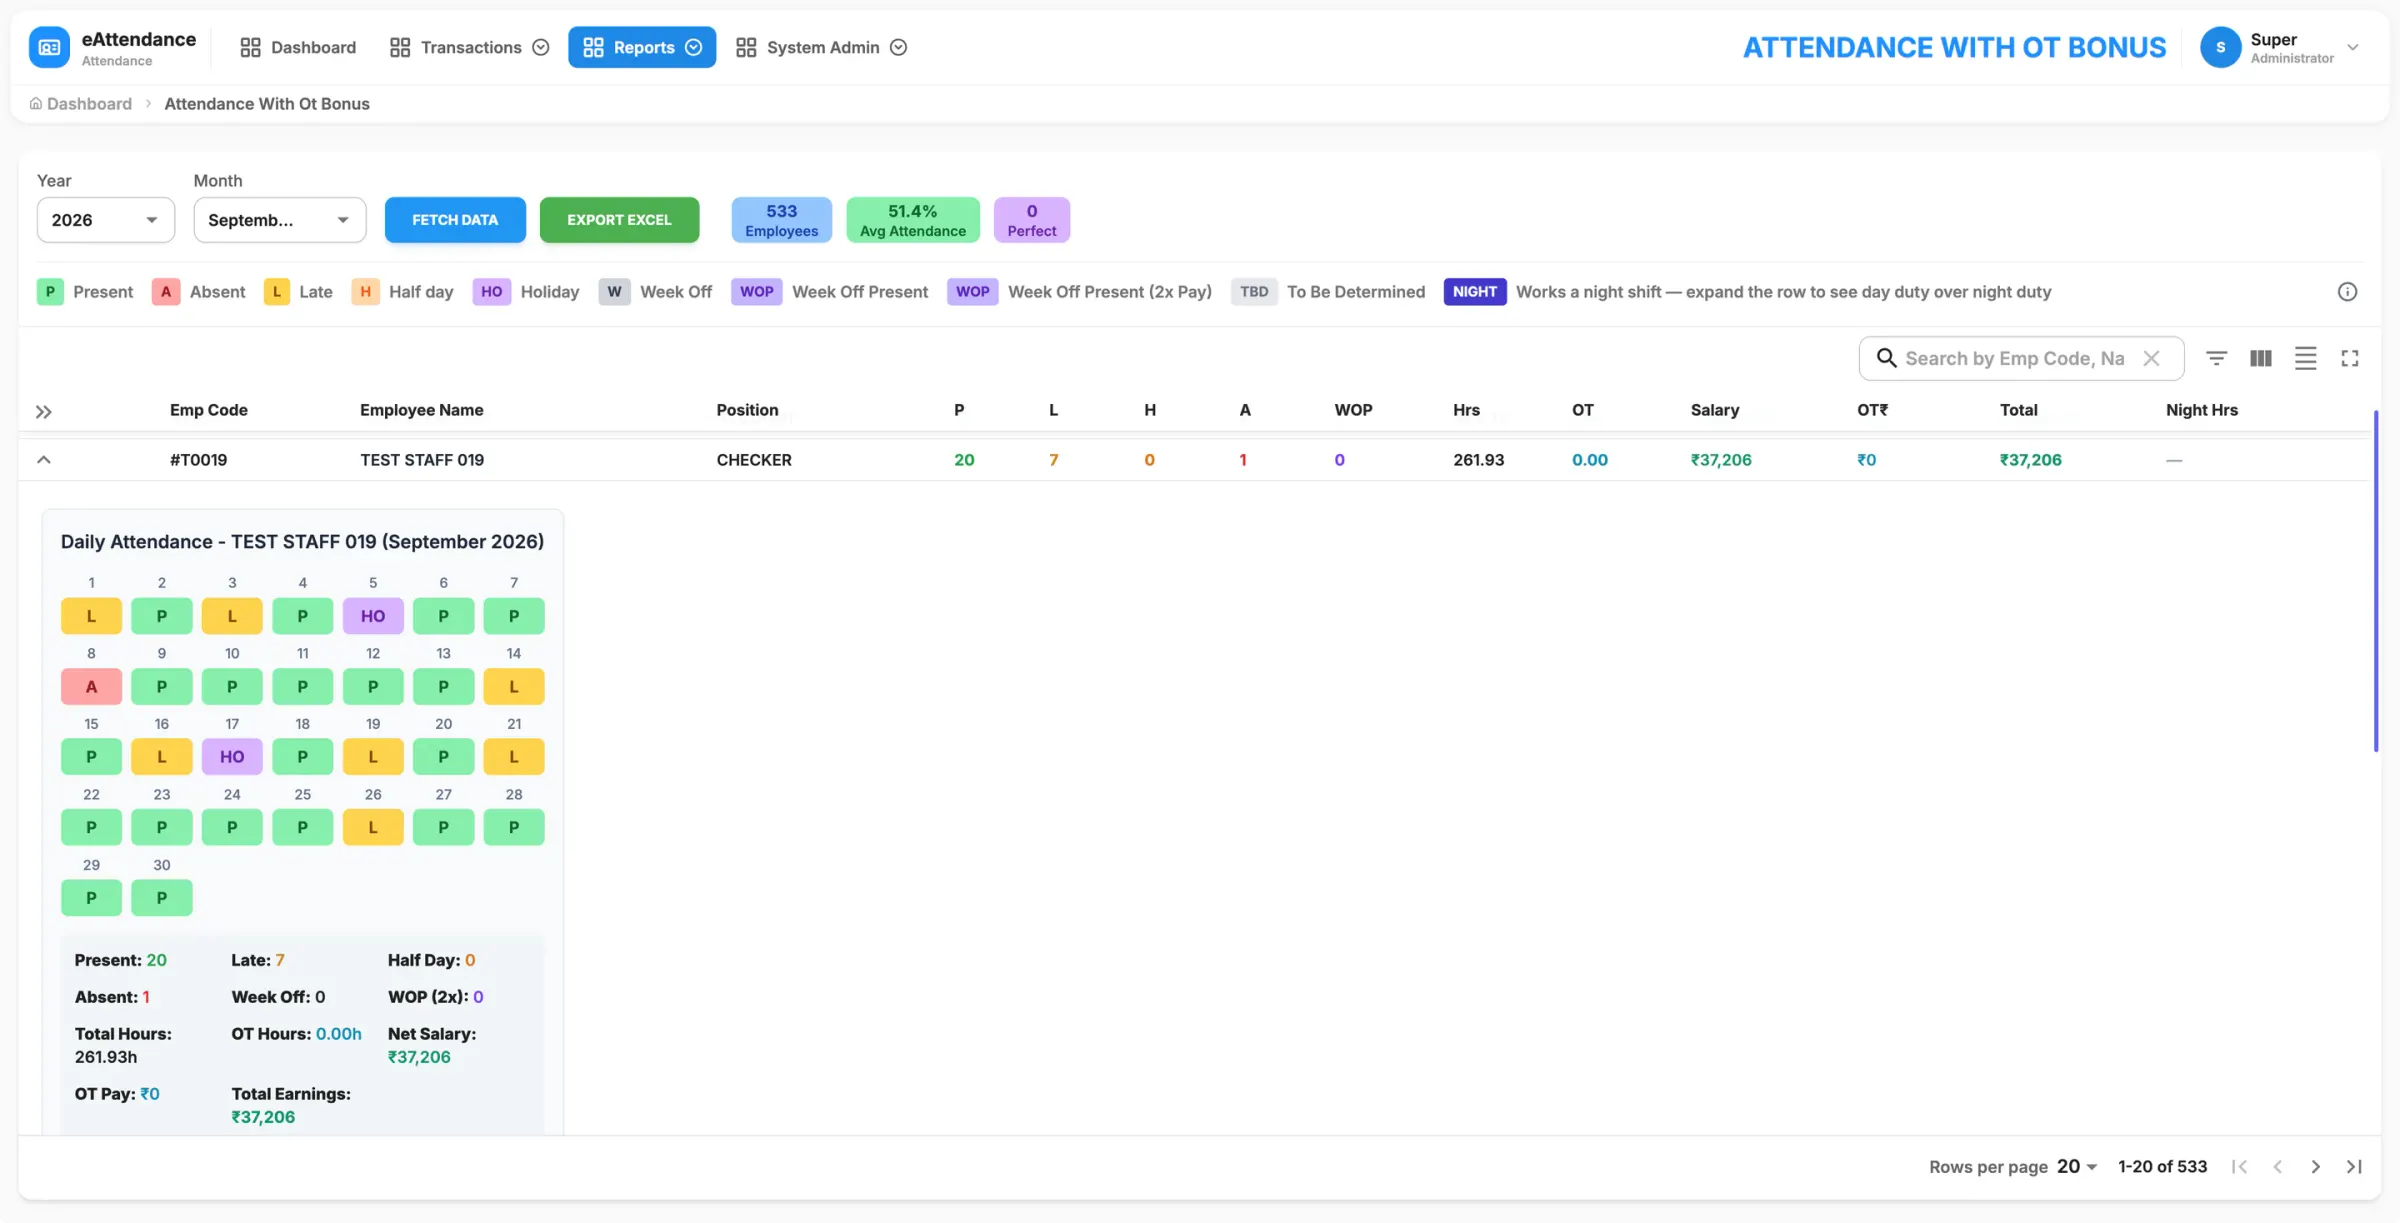
Task: Click the table vertical scrollbar
Action: point(2375,580)
